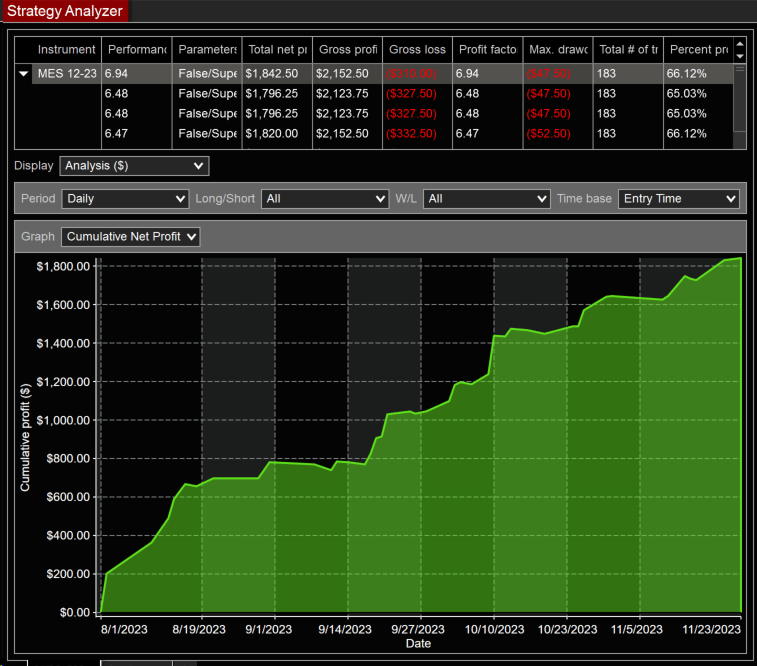Click the Max. drawdown column header

coord(557,50)
